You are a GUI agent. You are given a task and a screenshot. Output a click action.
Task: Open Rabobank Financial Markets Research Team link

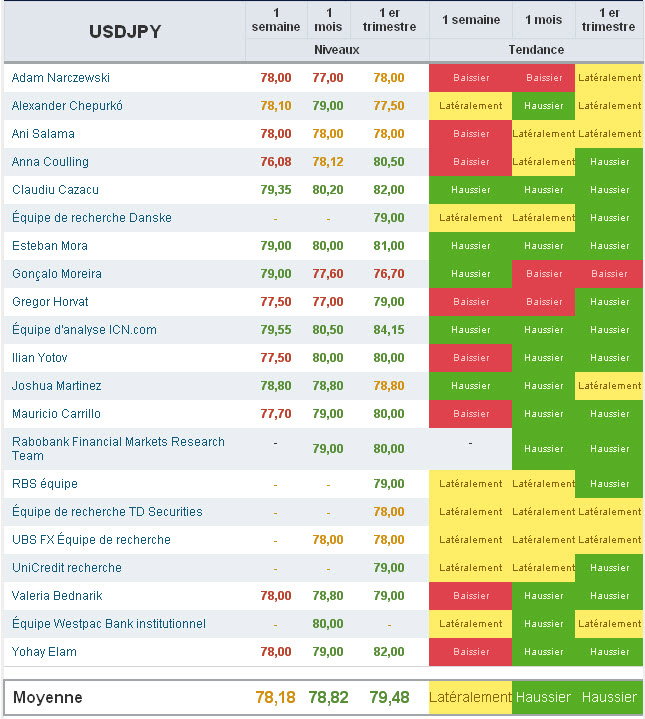(118, 448)
